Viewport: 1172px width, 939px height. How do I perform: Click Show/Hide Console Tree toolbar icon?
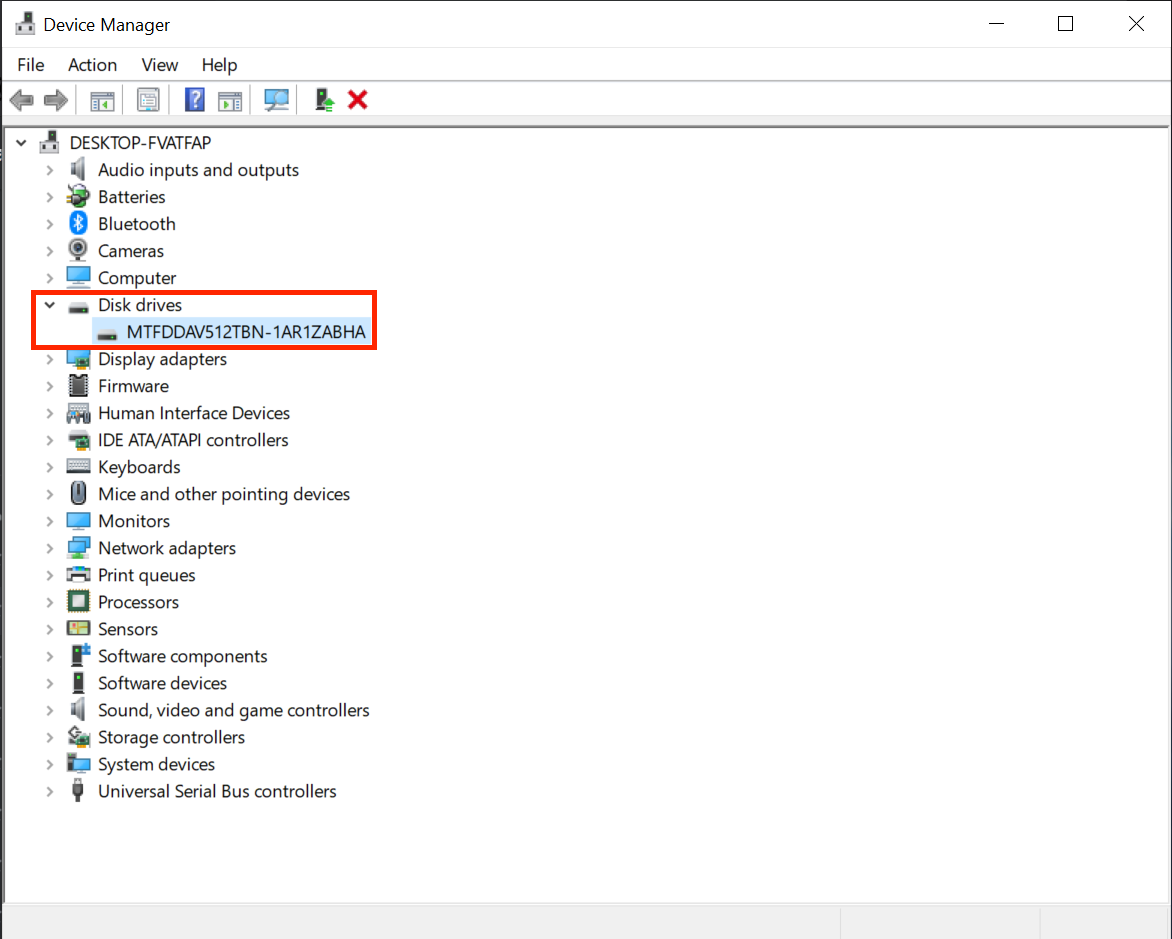pos(102,100)
